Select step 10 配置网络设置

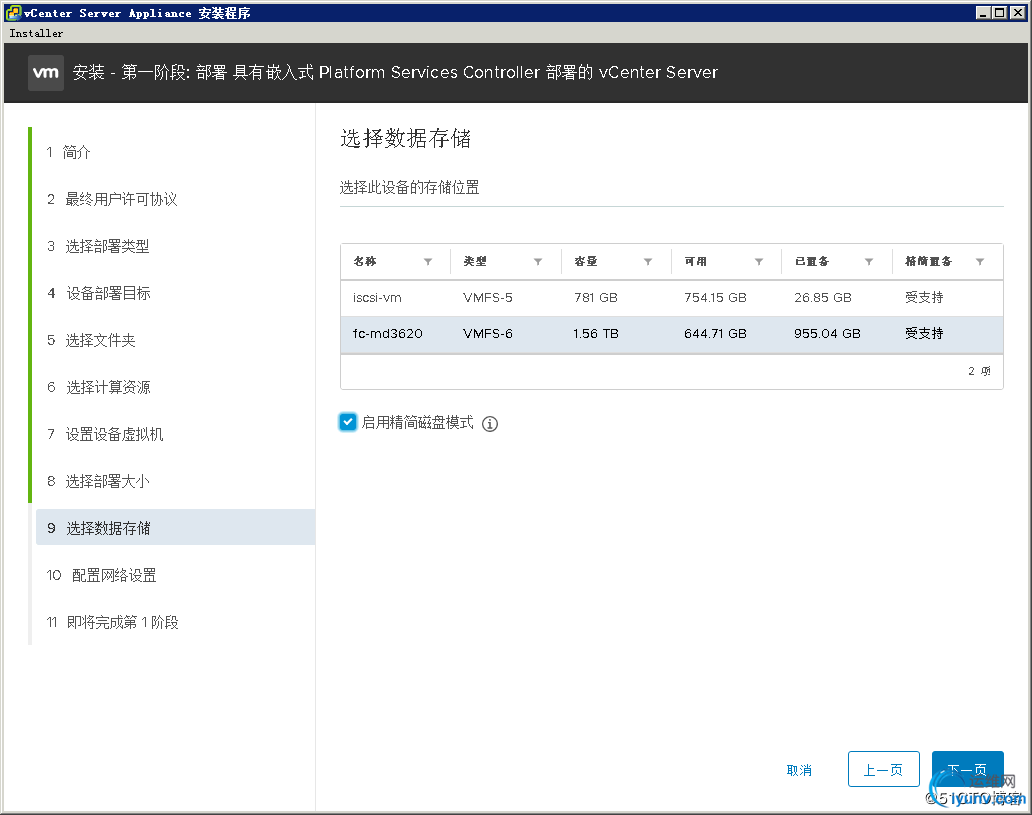click(x=101, y=575)
